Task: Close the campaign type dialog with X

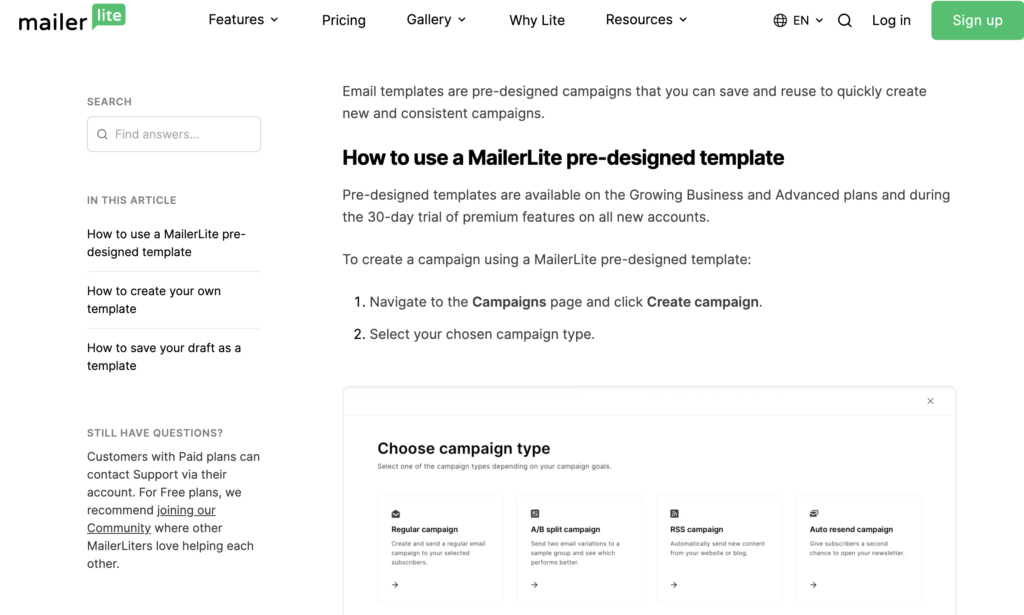Action: [930, 401]
